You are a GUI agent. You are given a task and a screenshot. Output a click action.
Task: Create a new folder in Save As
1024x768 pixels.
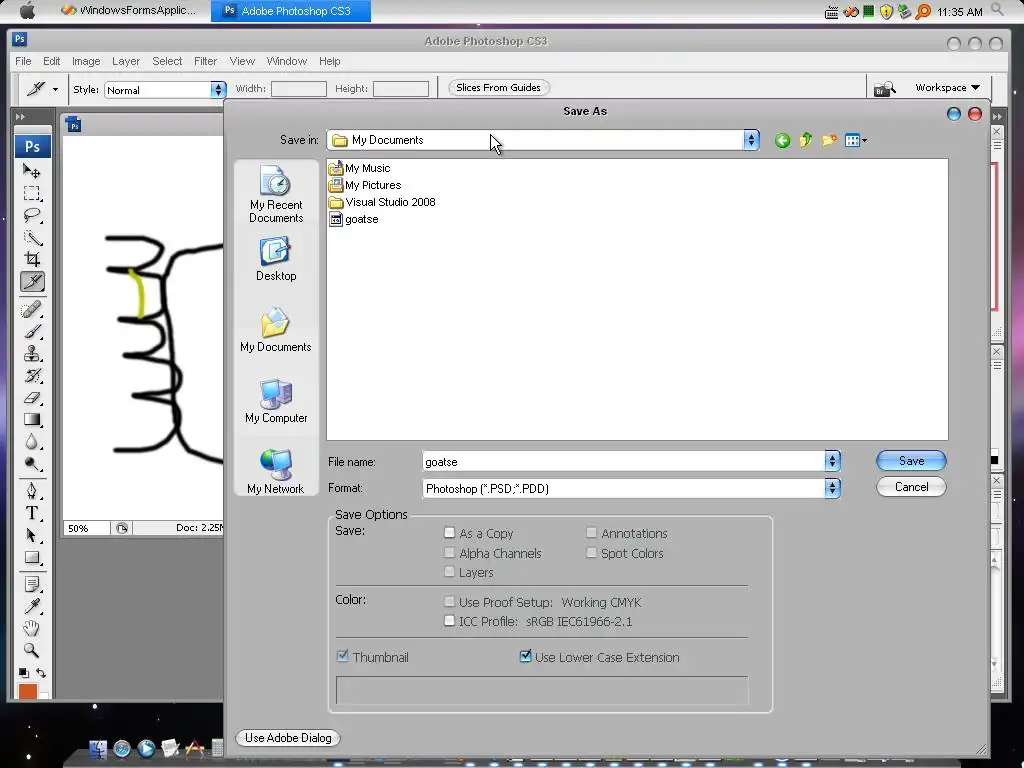(829, 140)
